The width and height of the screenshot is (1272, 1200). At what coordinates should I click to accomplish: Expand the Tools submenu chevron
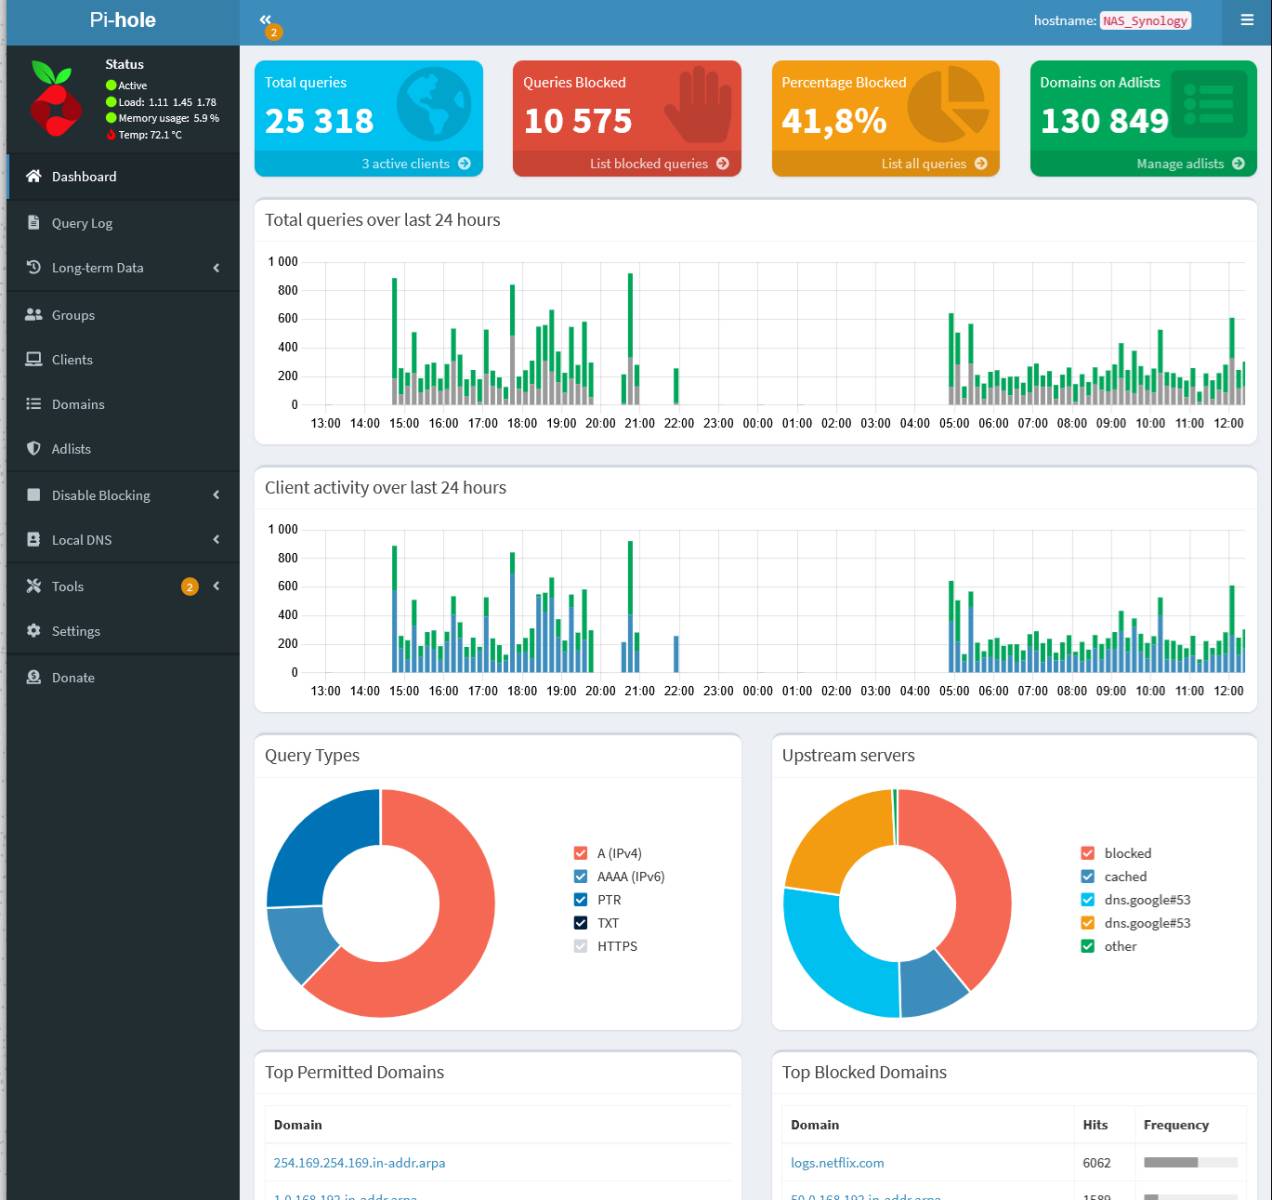click(216, 586)
